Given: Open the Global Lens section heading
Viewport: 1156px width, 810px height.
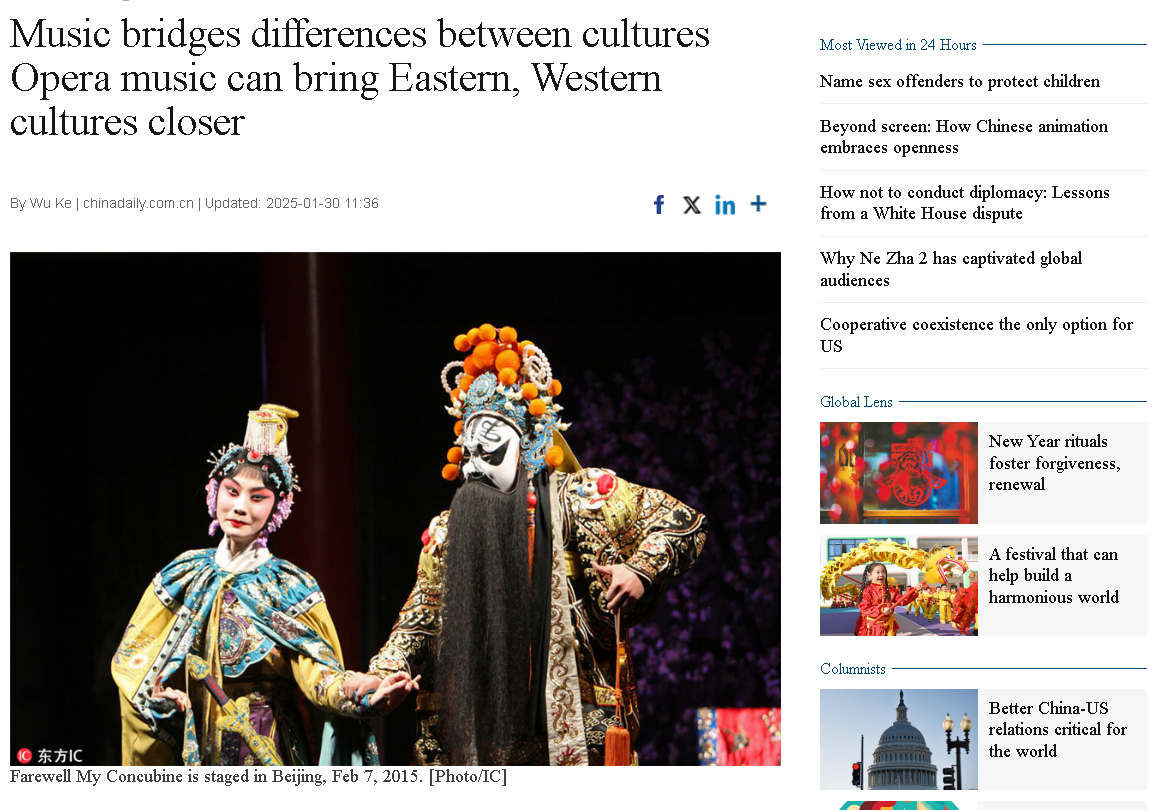Looking at the screenshot, I should pos(856,402).
